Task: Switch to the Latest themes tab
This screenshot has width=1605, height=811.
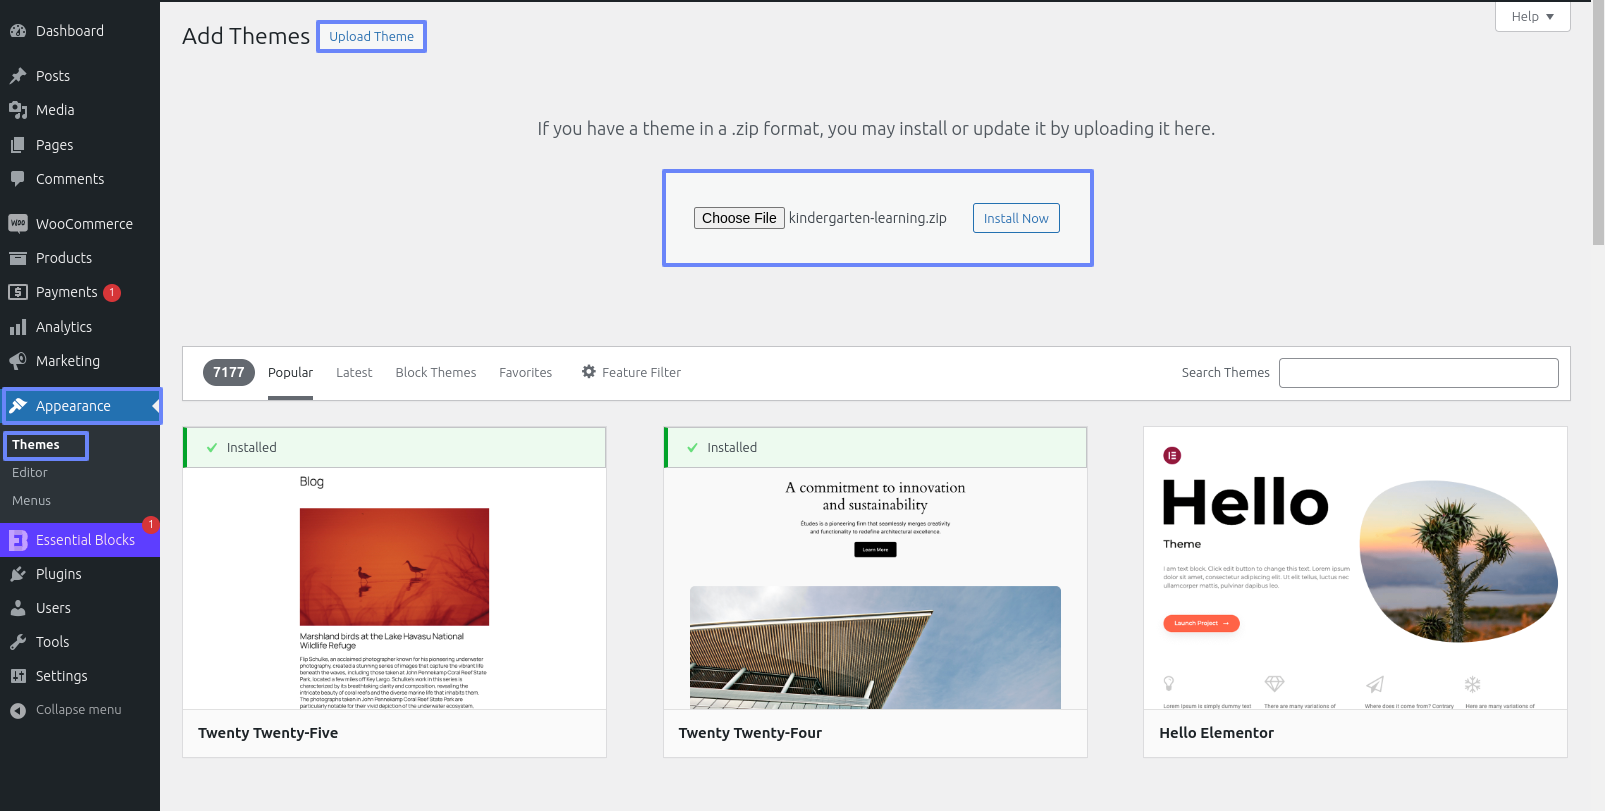Action: tap(354, 373)
